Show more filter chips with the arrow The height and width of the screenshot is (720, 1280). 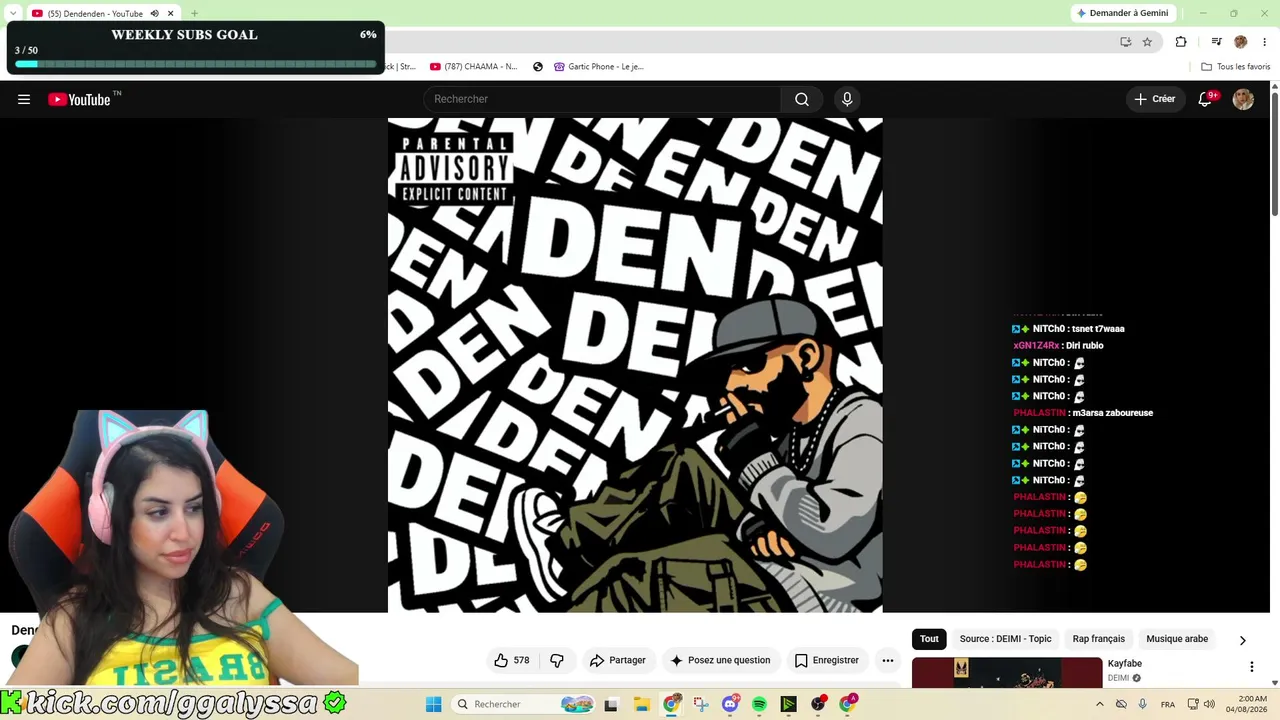(1243, 640)
